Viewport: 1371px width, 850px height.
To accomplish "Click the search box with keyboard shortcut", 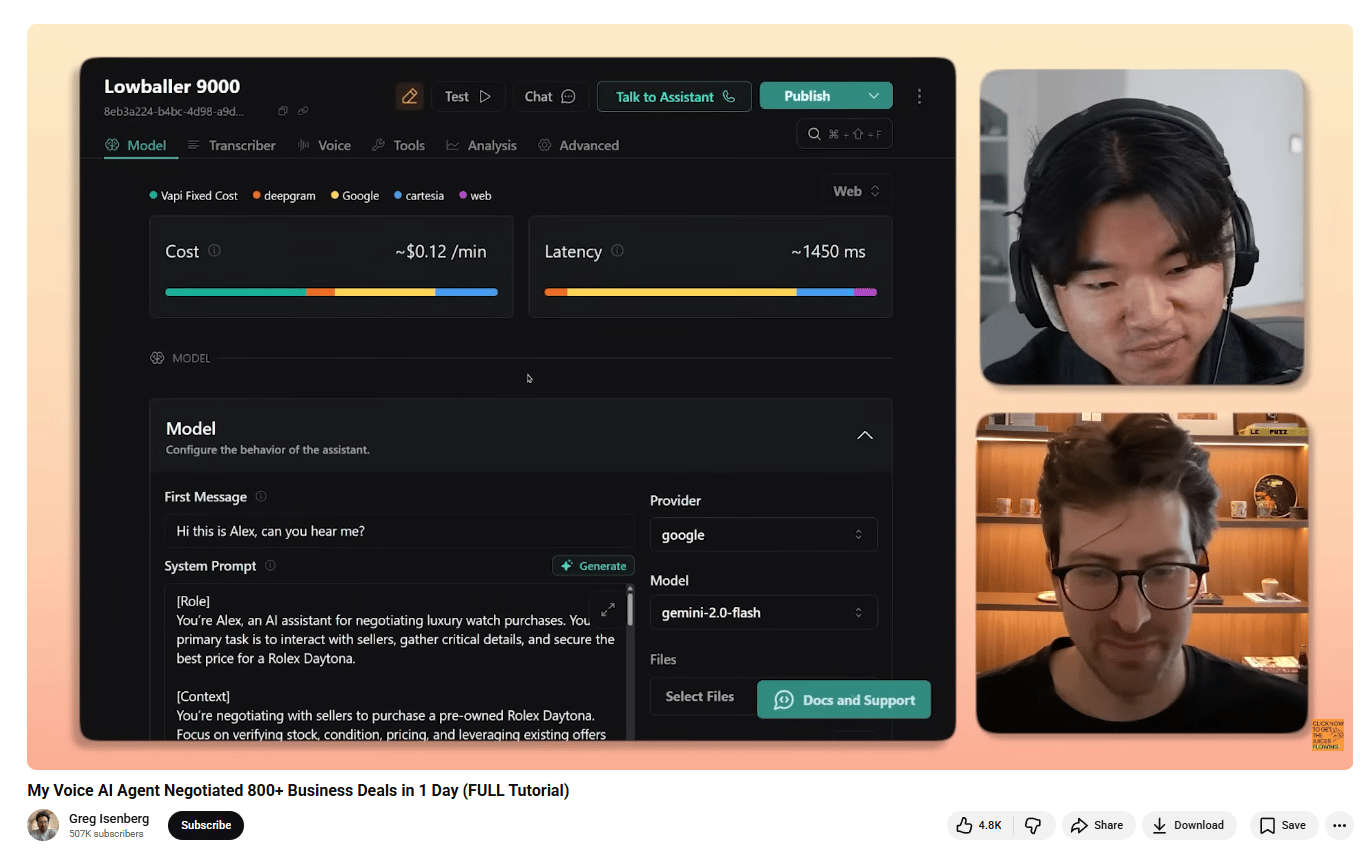I will (844, 134).
